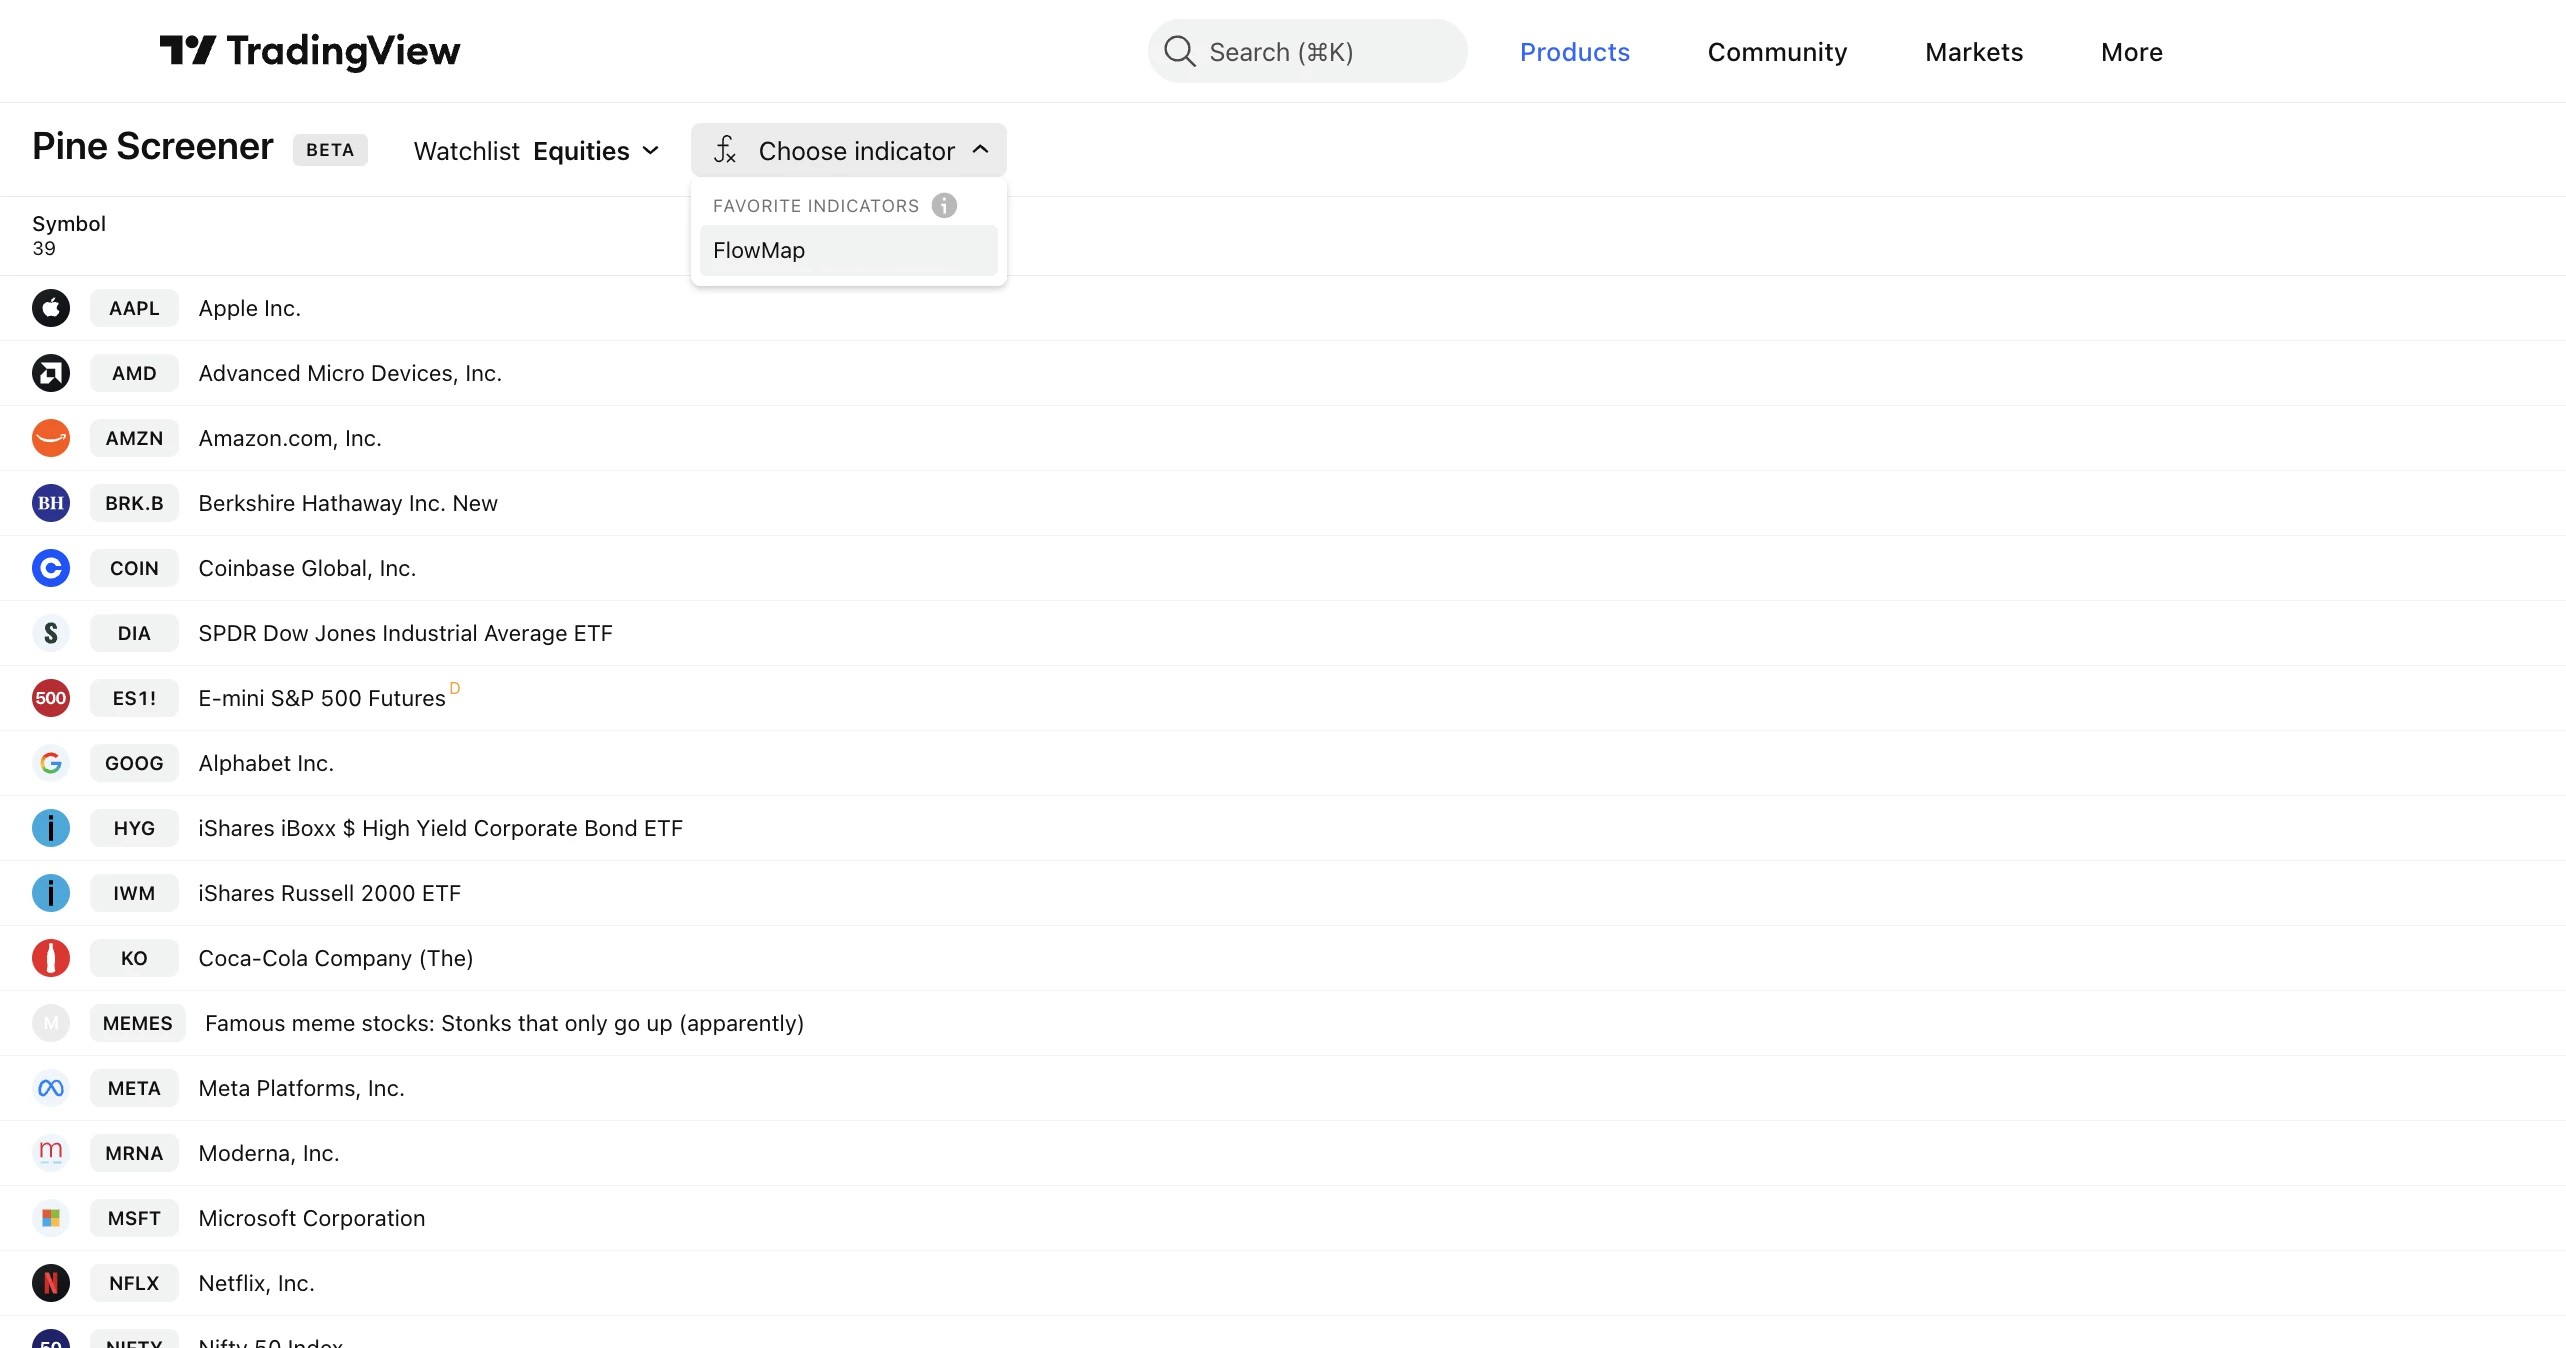This screenshot has width=2566, height=1348.
Task: Click the TradingView logo
Action: (309, 51)
